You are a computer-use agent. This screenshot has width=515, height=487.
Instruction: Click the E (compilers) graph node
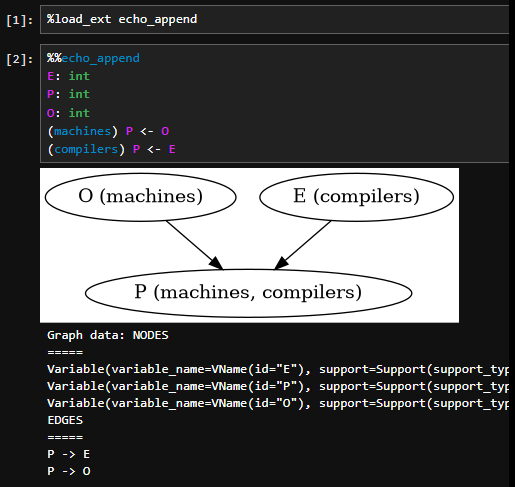pos(356,197)
